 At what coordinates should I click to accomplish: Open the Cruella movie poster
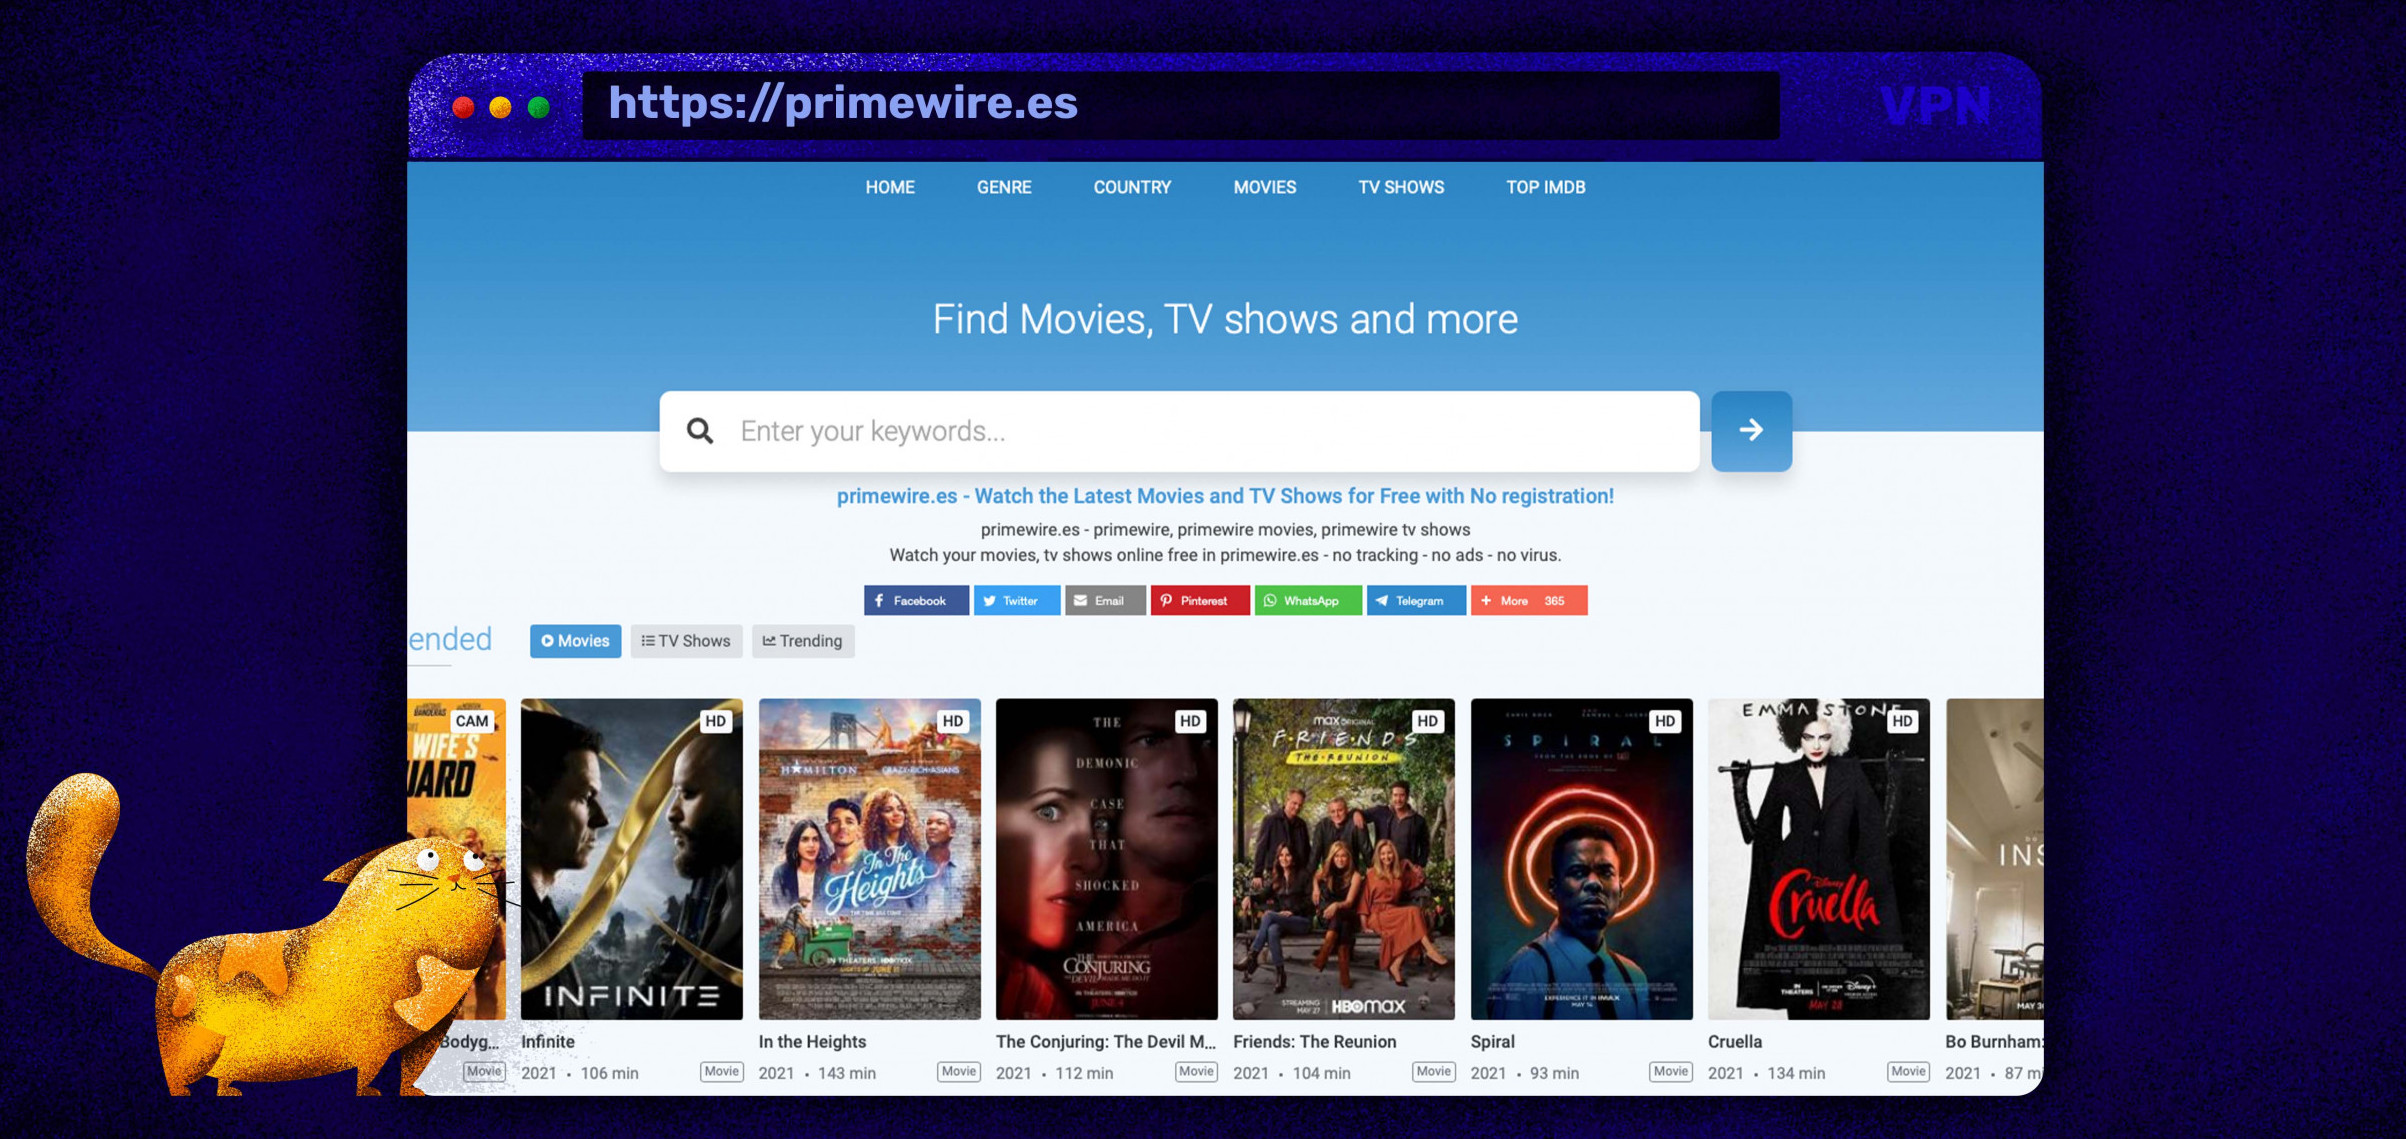[1819, 859]
